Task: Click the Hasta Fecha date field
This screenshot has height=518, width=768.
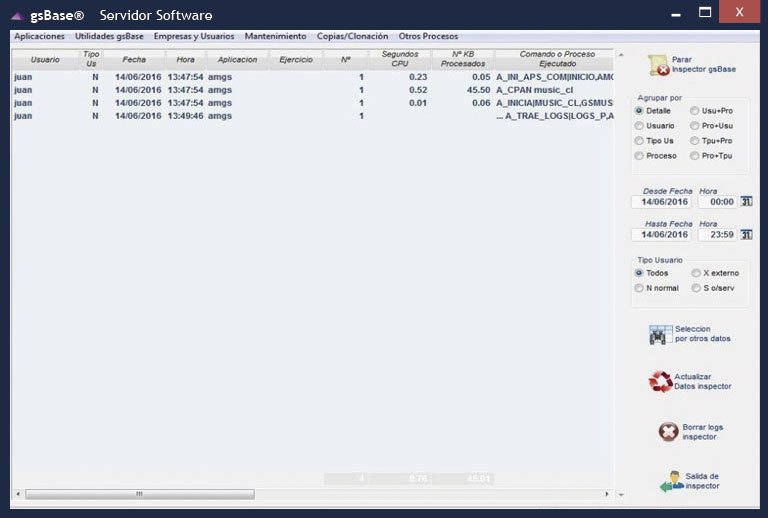Action: point(661,235)
